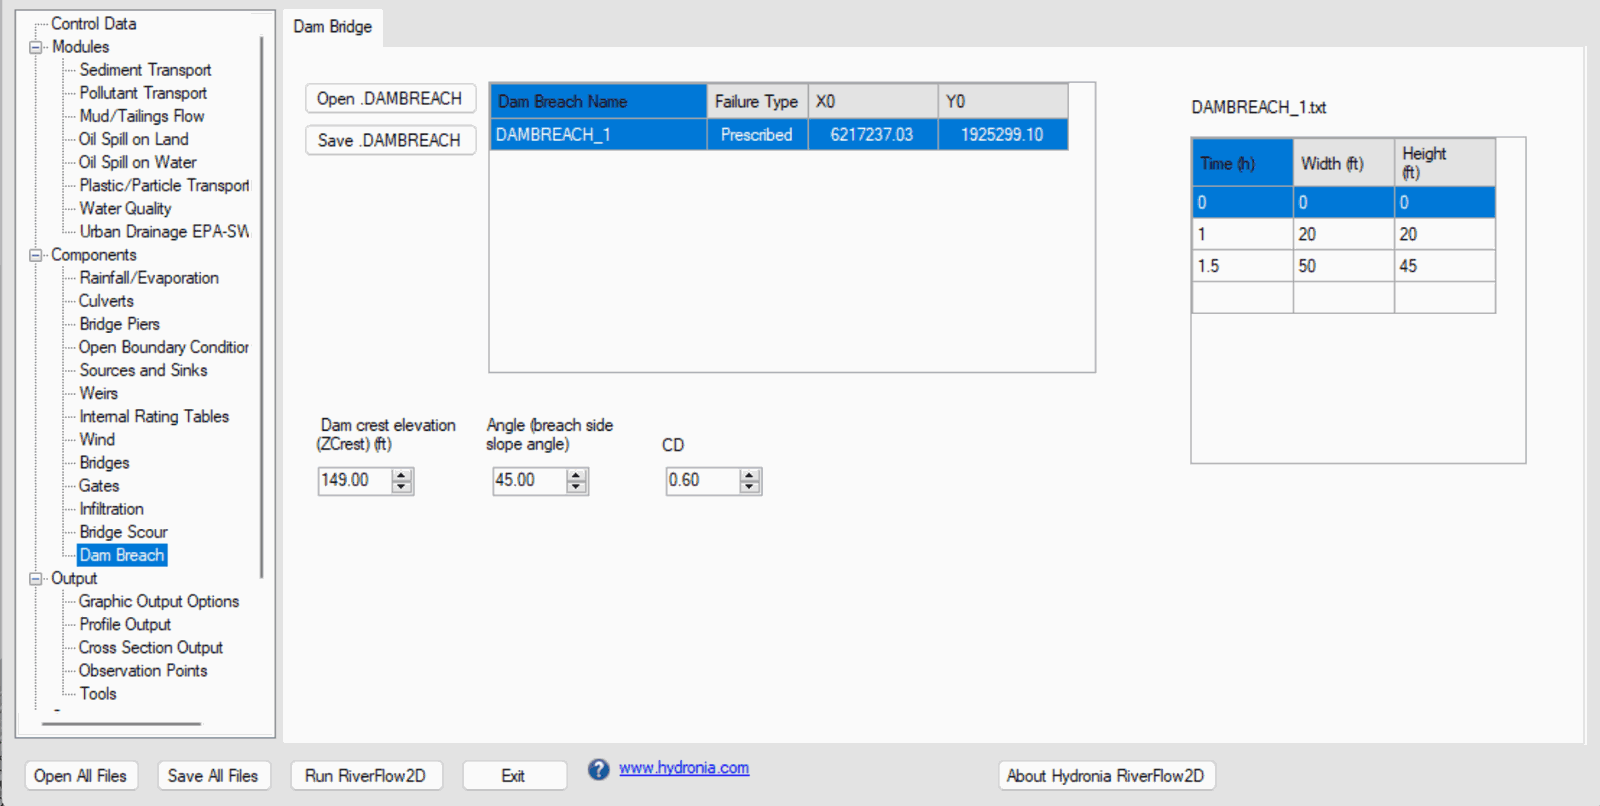Select the DAMBREACH_1 row name cell
1600x806 pixels.
coord(597,135)
